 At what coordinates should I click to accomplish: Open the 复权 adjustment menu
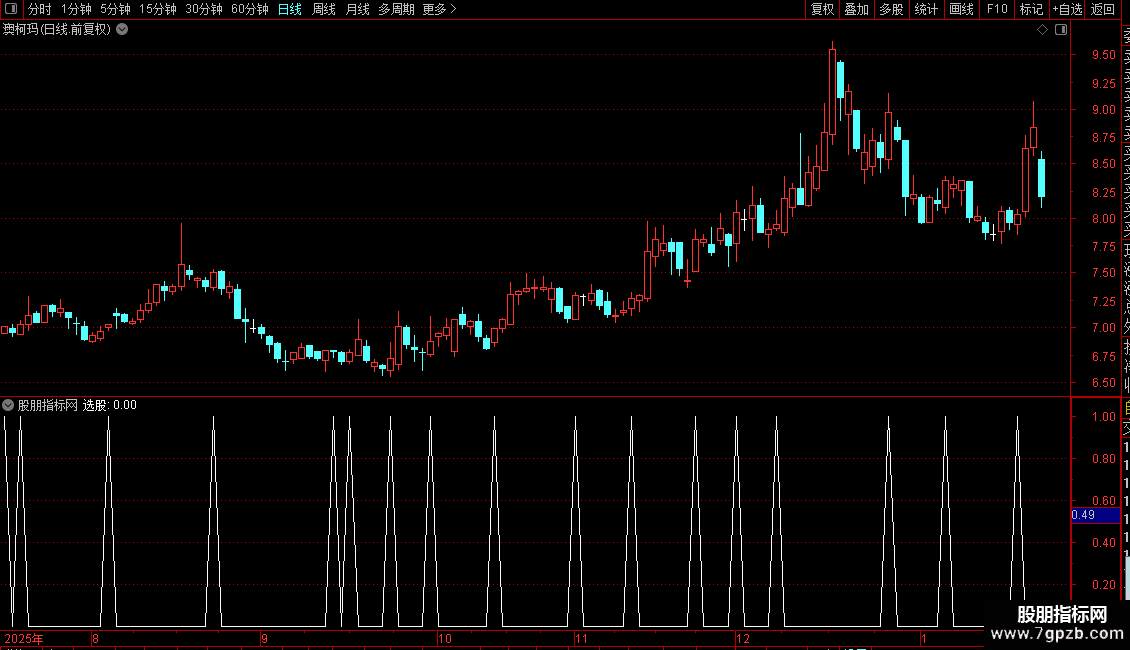click(x=822, y=9)
